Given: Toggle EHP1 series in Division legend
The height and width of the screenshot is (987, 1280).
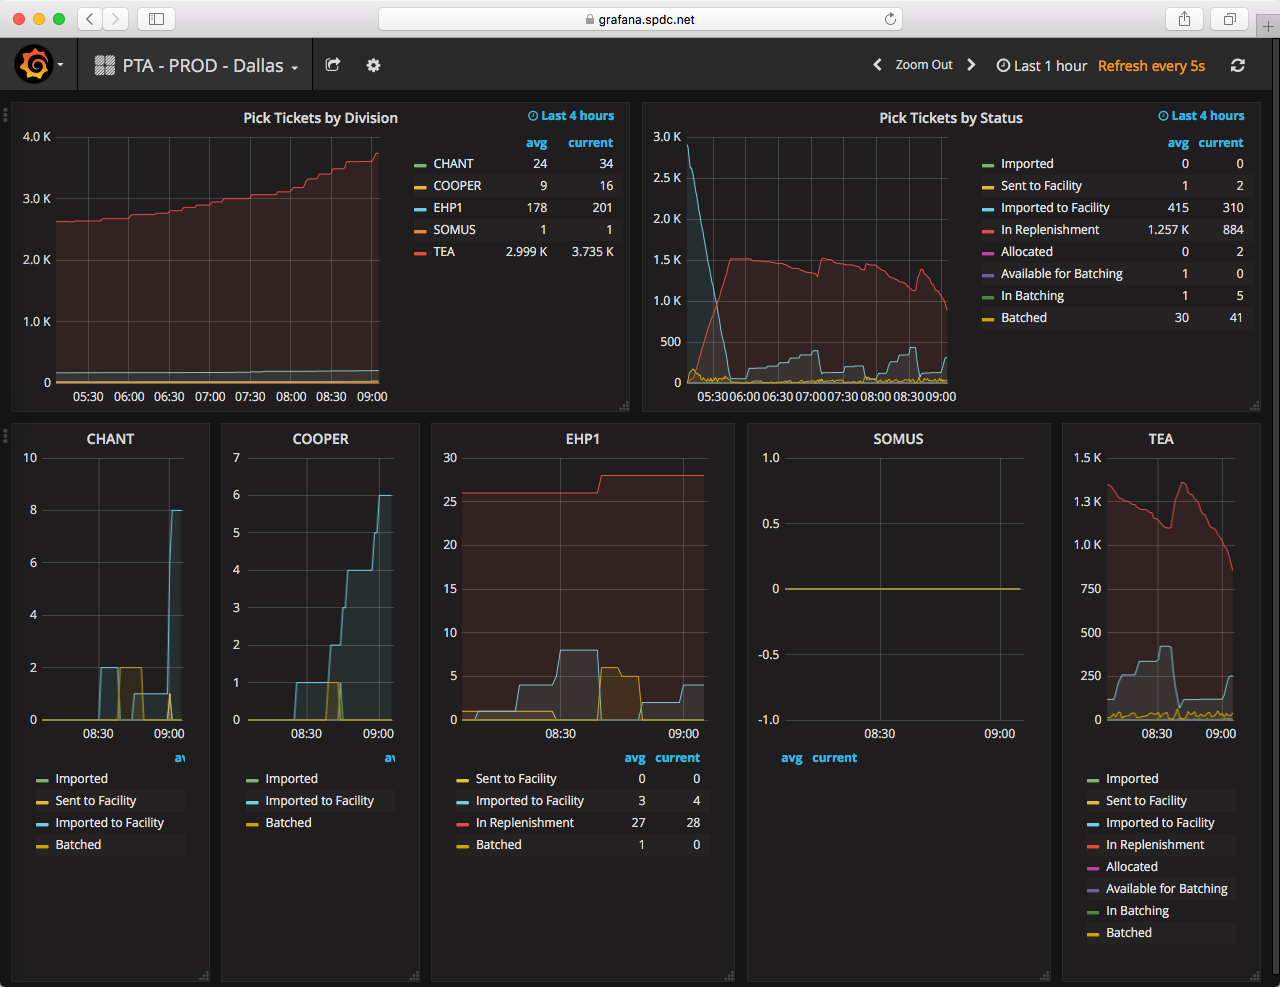Looking at the screenshot, I should [x=448, y=208].
